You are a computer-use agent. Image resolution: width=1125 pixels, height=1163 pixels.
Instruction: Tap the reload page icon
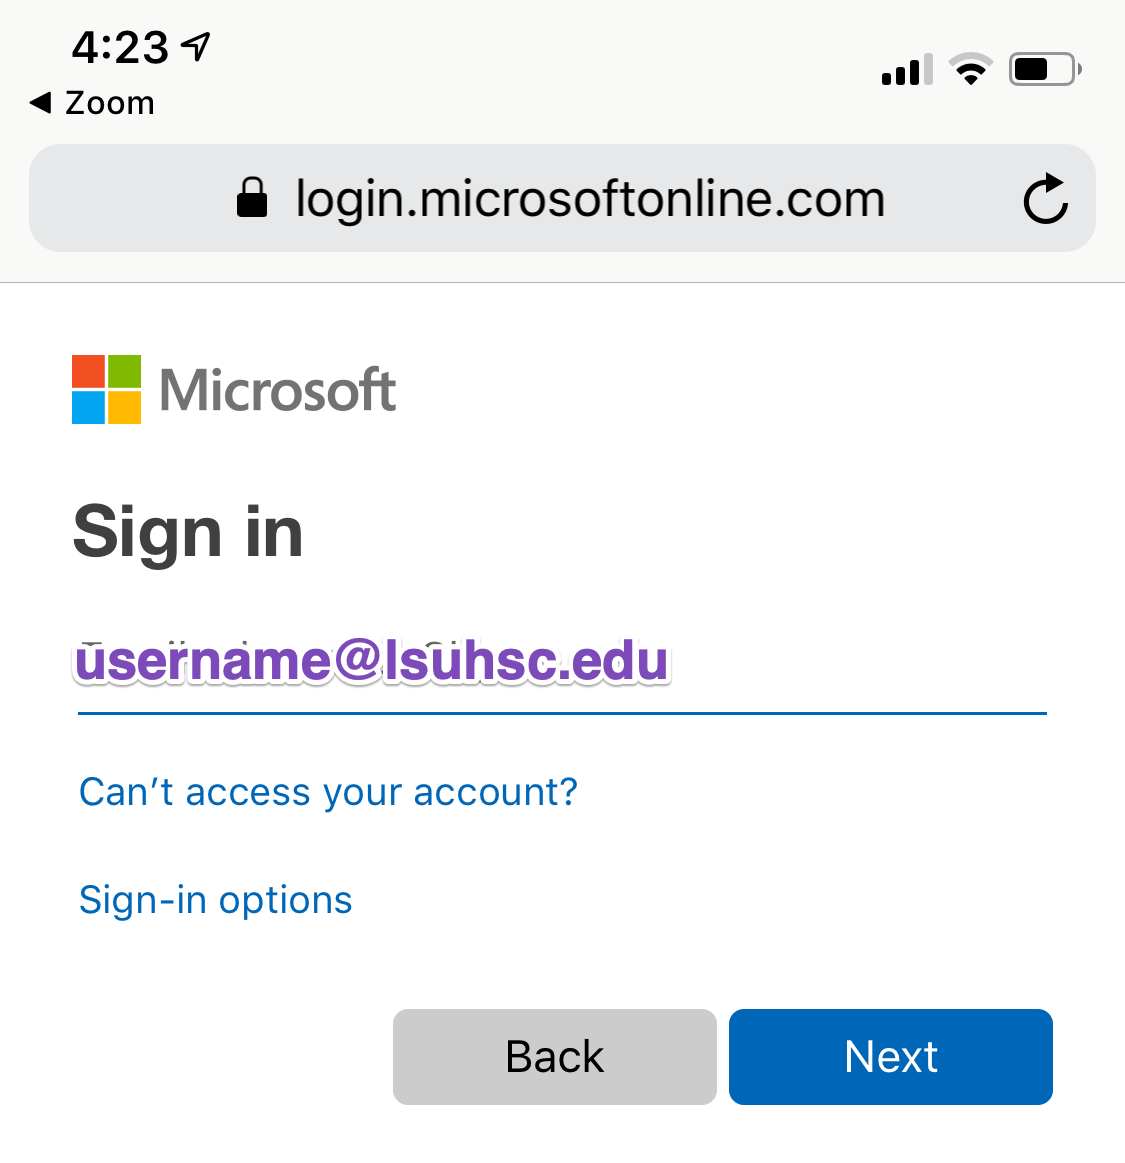[x=1045, y=198]
